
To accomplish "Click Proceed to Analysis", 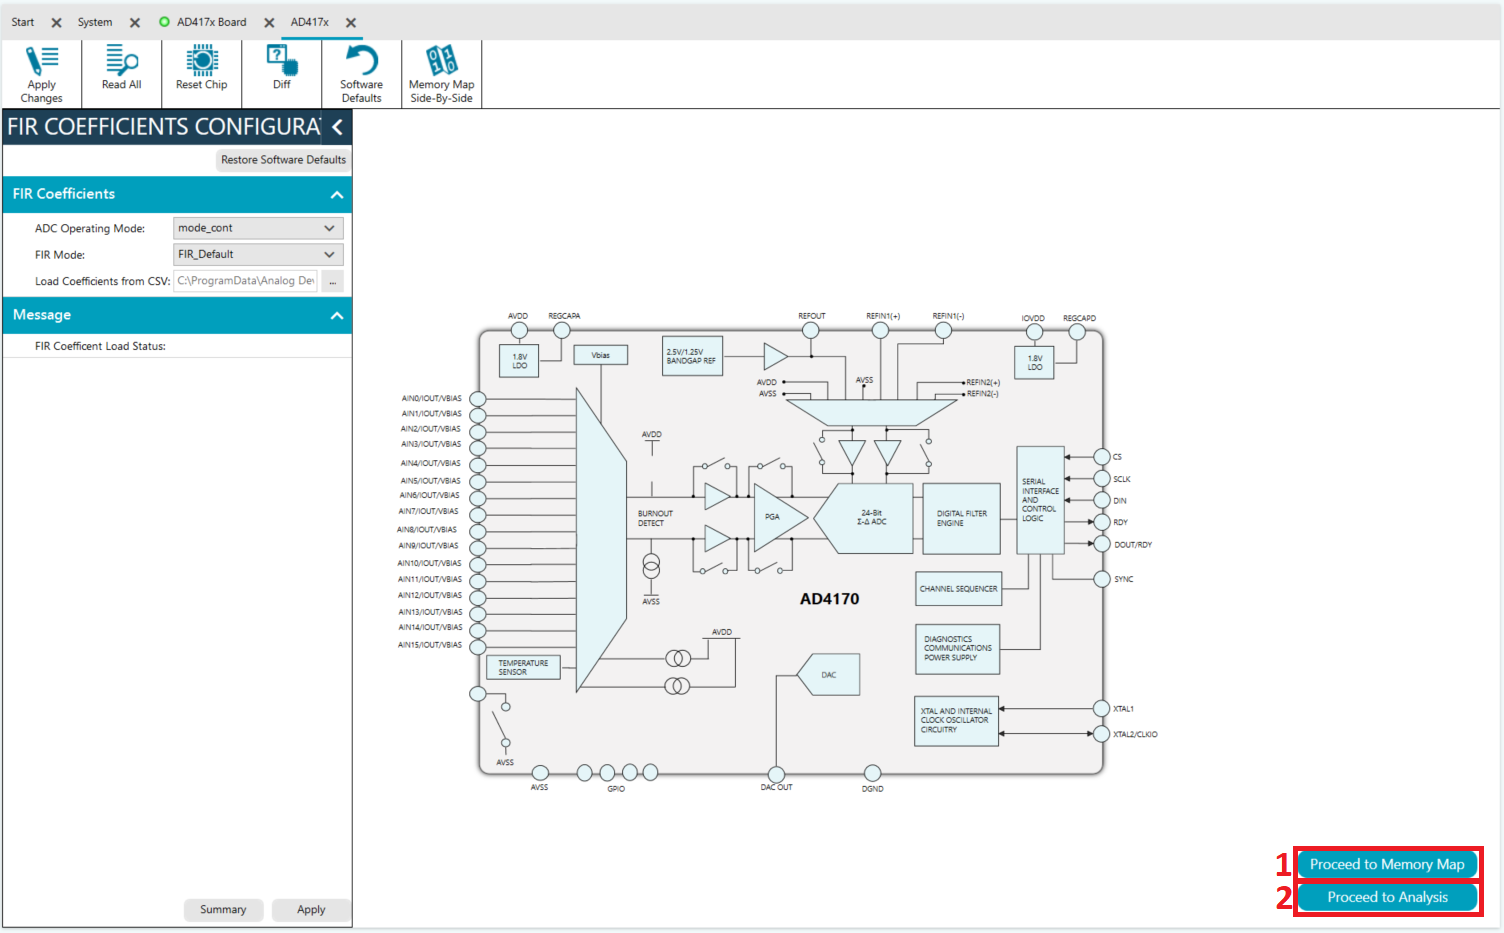I will 1387,897.
